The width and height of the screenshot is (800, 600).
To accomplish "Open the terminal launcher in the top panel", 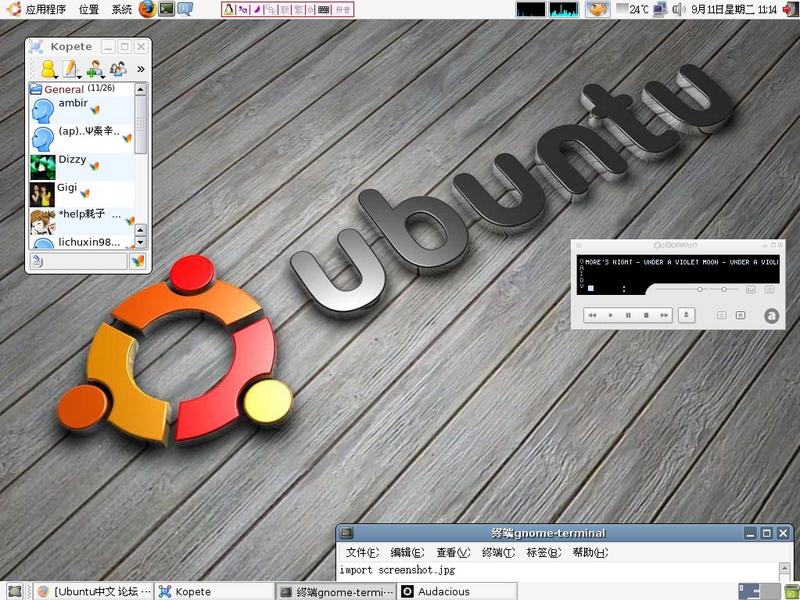I will pos(166,9).
